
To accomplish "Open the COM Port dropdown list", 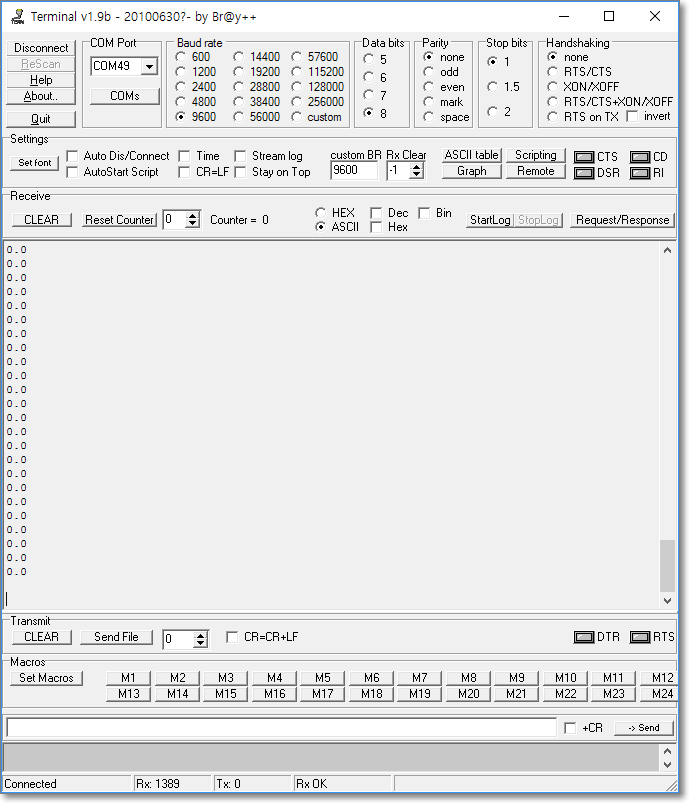I will (149, 66).
